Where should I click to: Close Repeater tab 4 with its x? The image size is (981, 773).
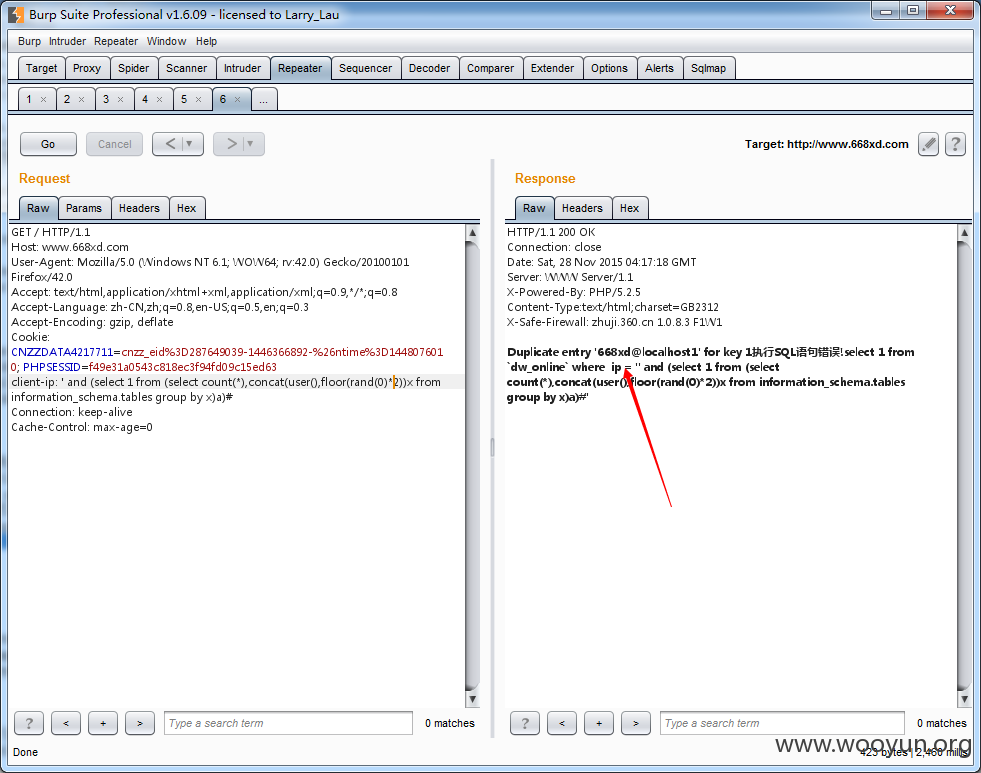tap(160, 99)
